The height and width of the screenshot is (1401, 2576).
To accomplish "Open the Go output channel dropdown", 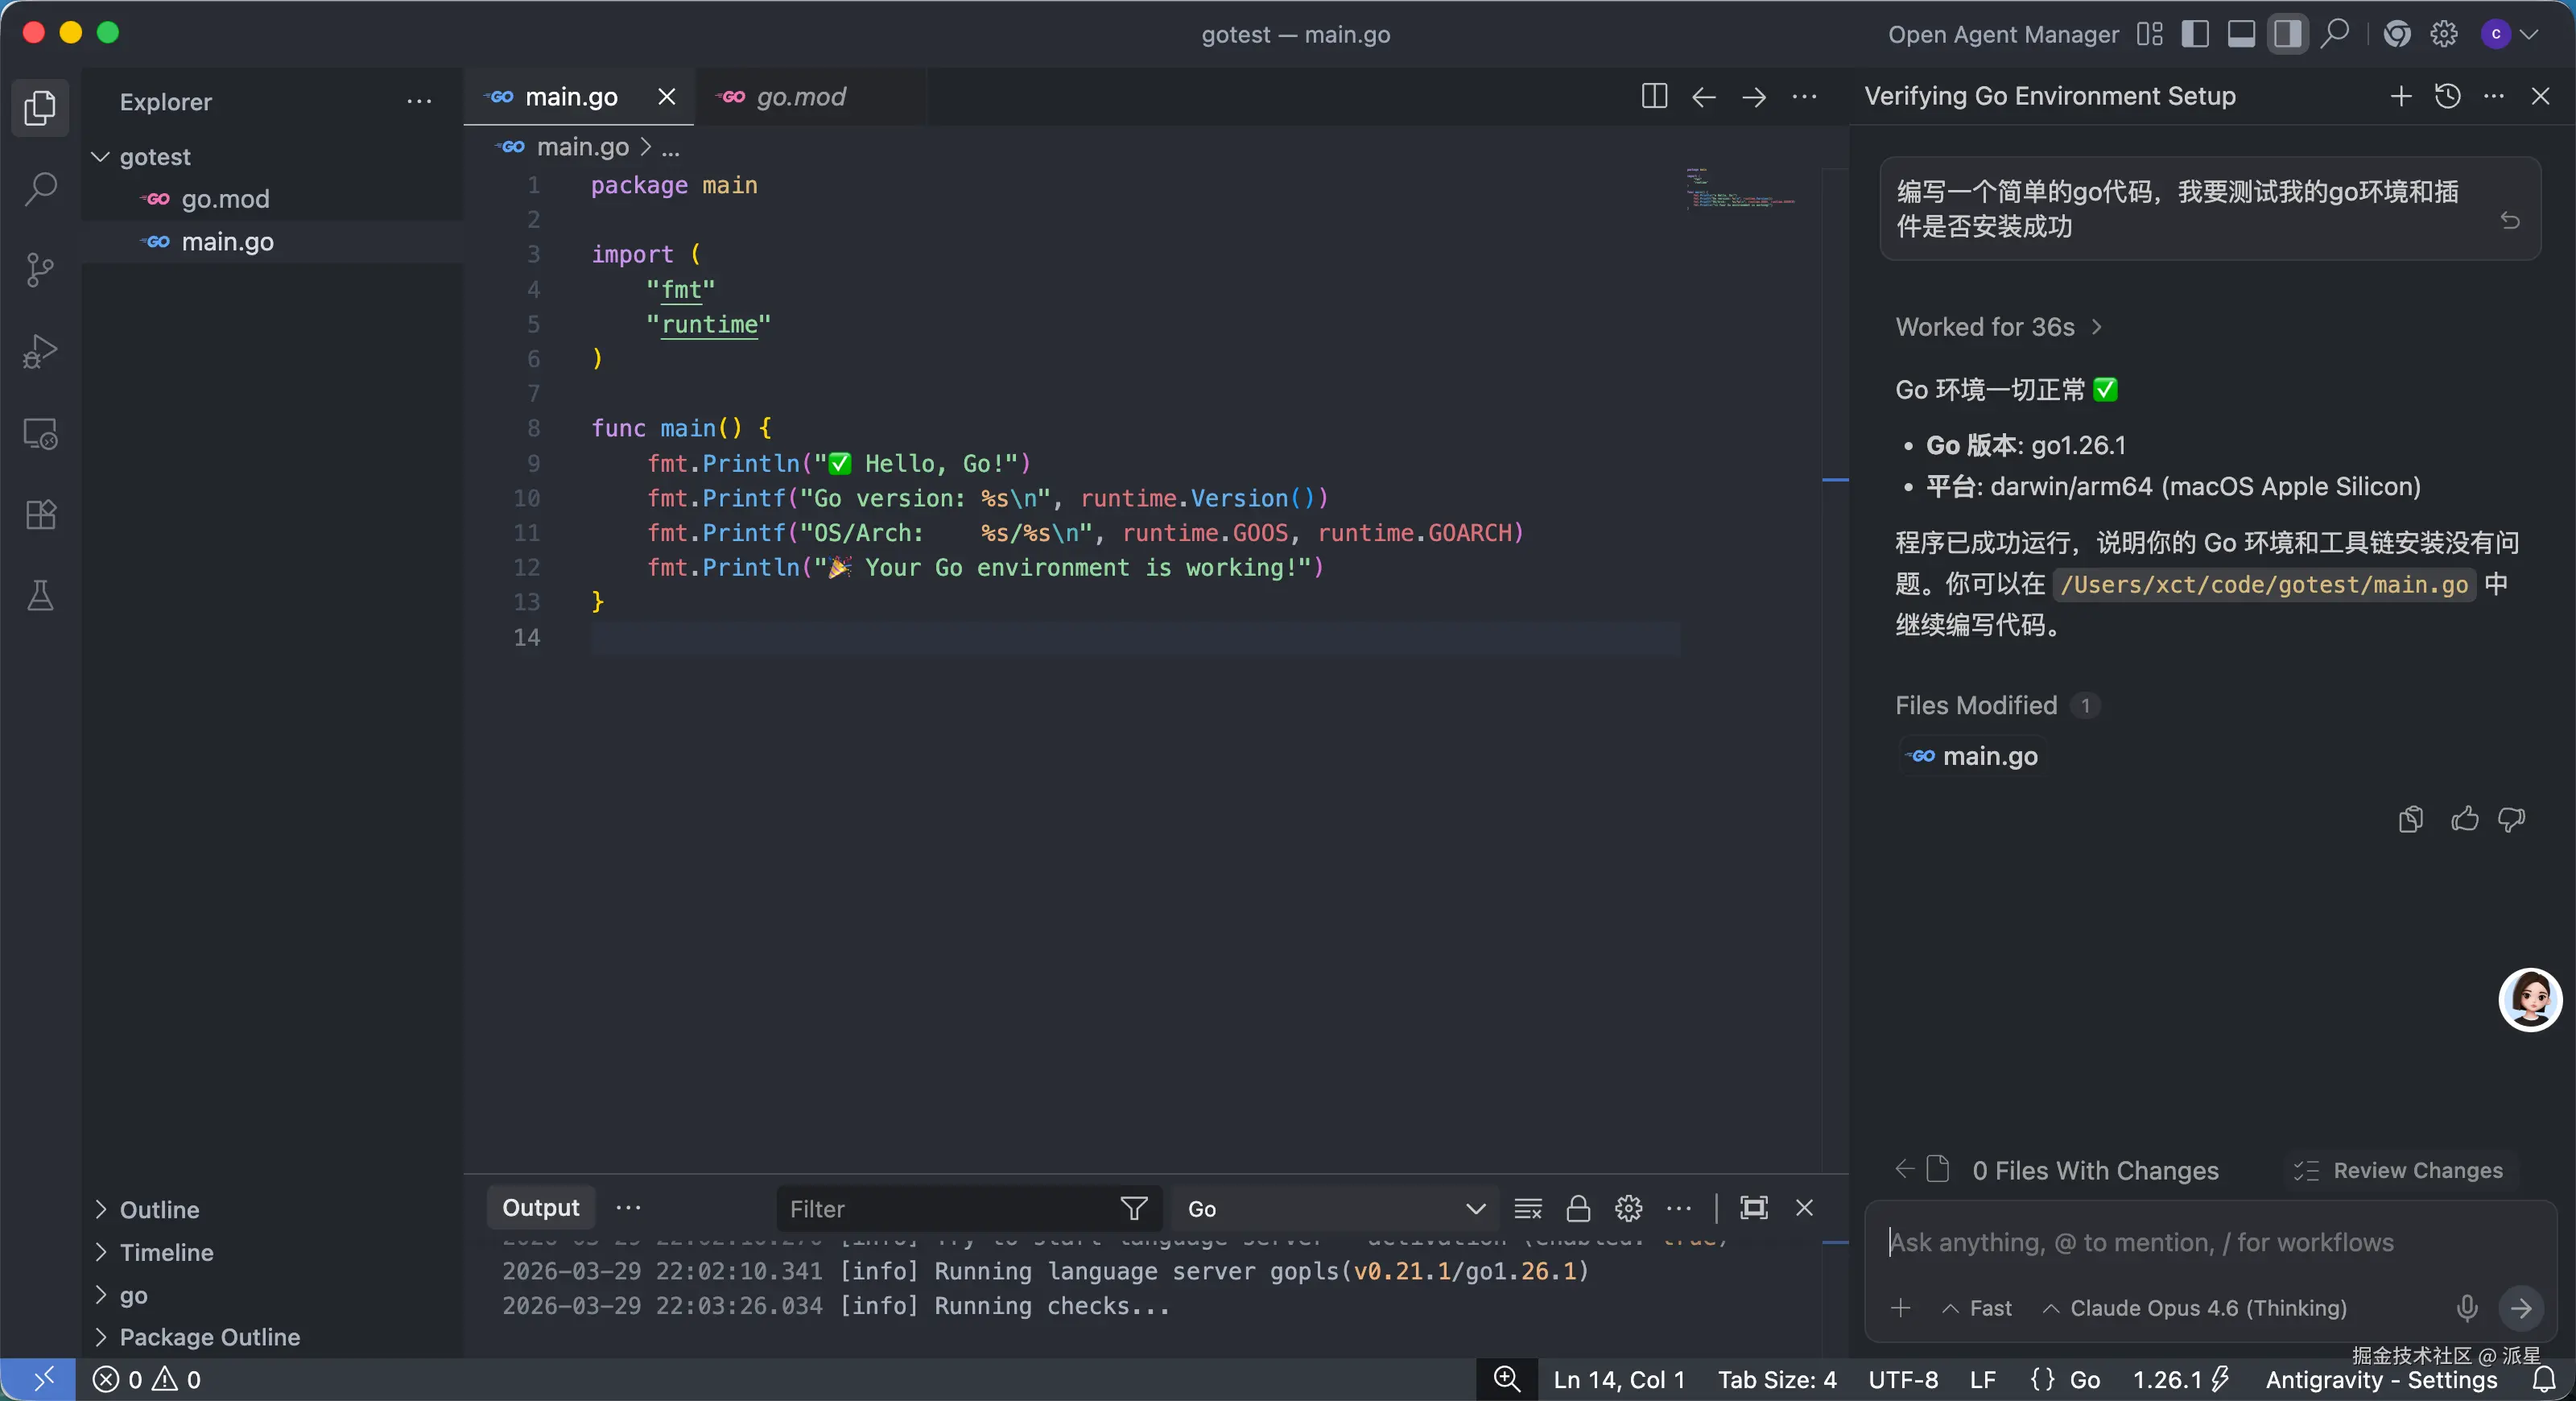I will pyautogui.click(x=1335, y=1208).
